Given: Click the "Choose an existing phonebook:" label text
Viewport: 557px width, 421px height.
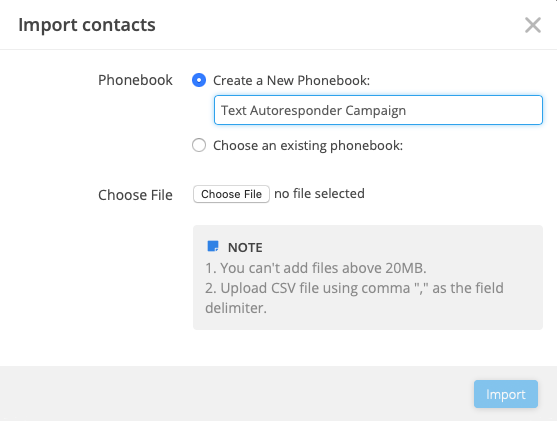Looking at the screenshot, I should (x=308, y=146).
